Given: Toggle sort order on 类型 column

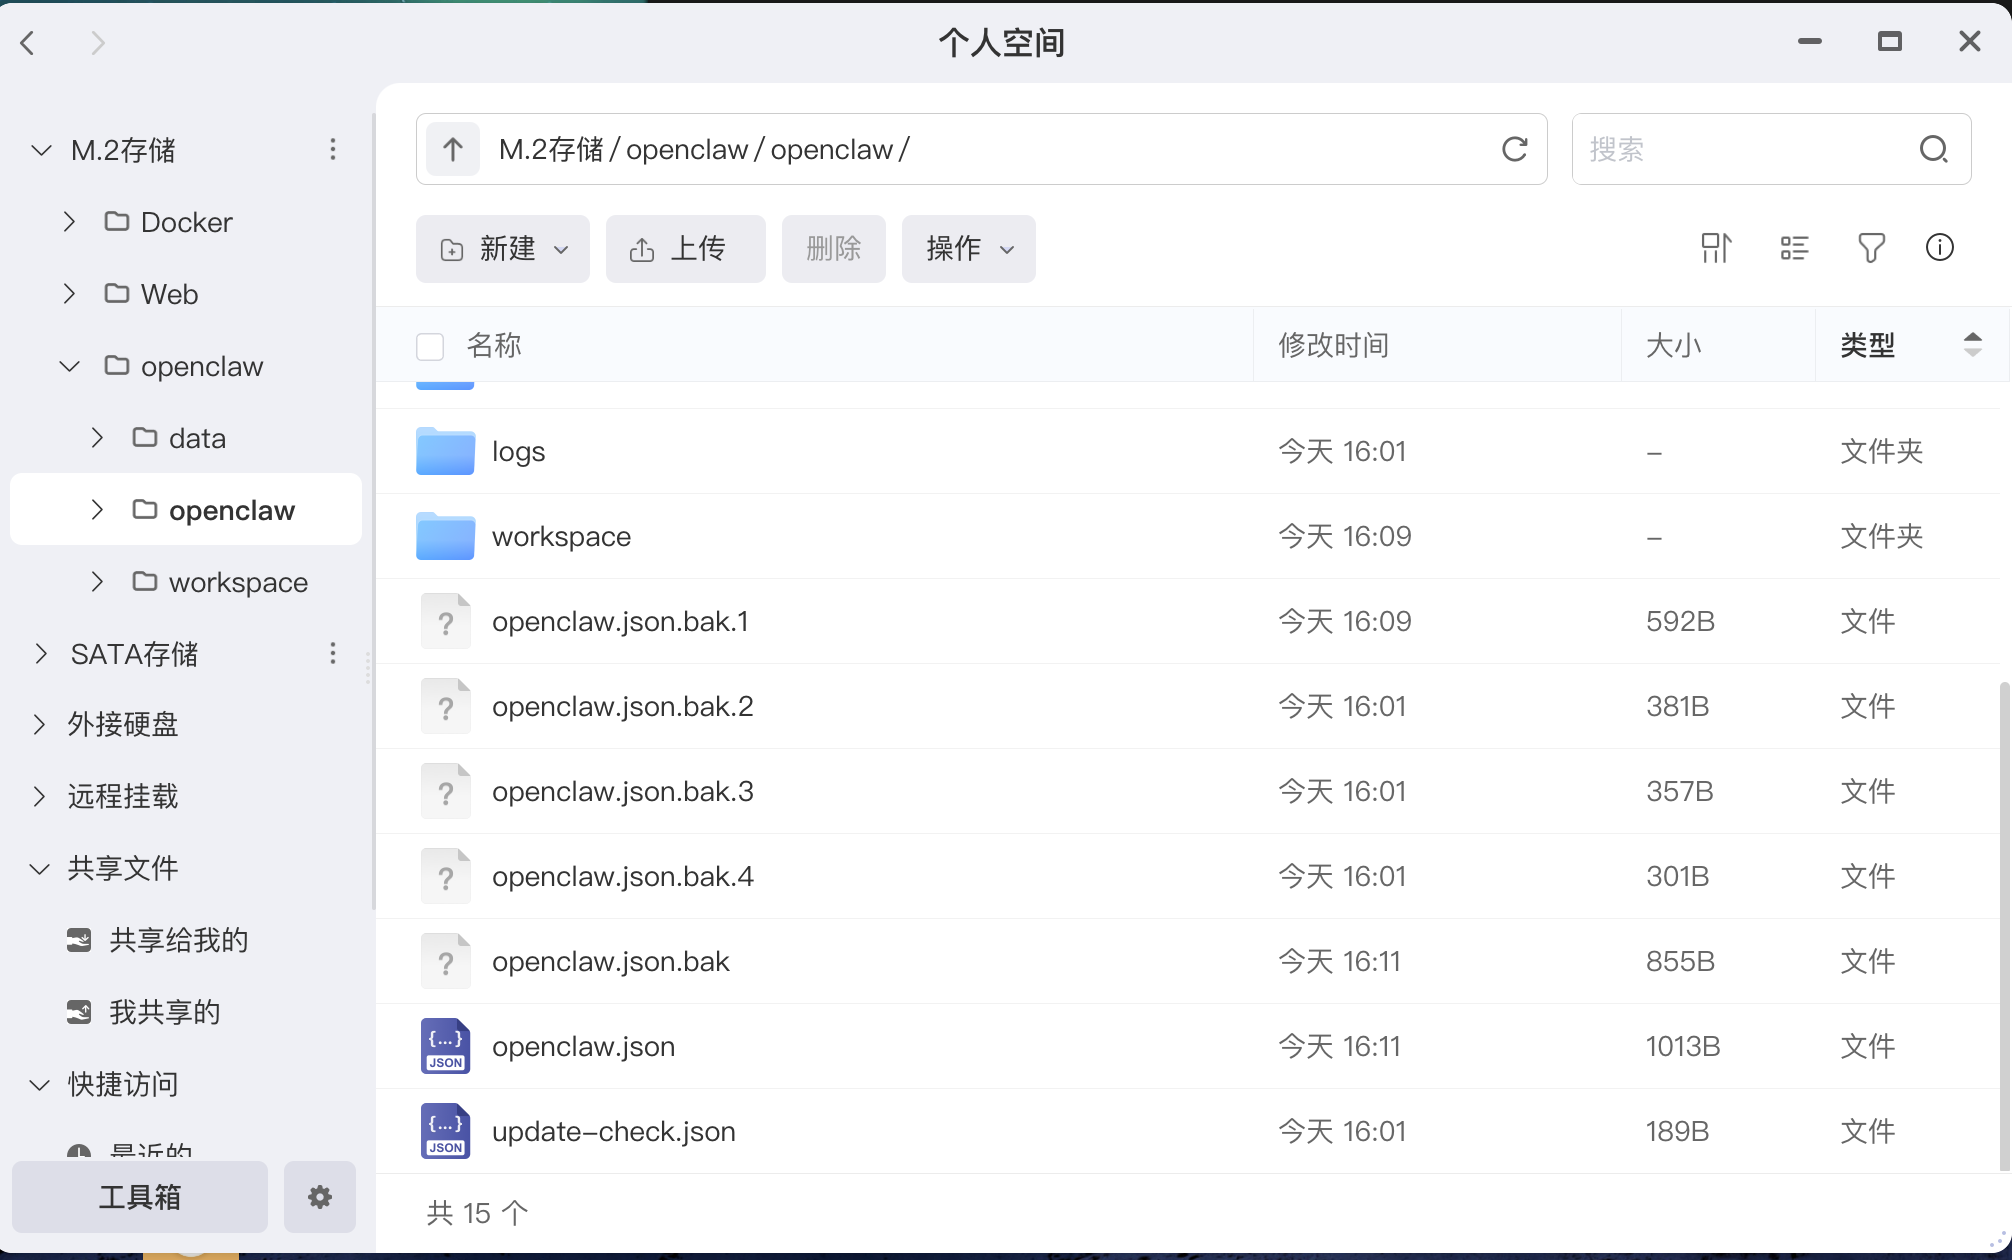Looking at the screenshot, I should pos(1972,345).
